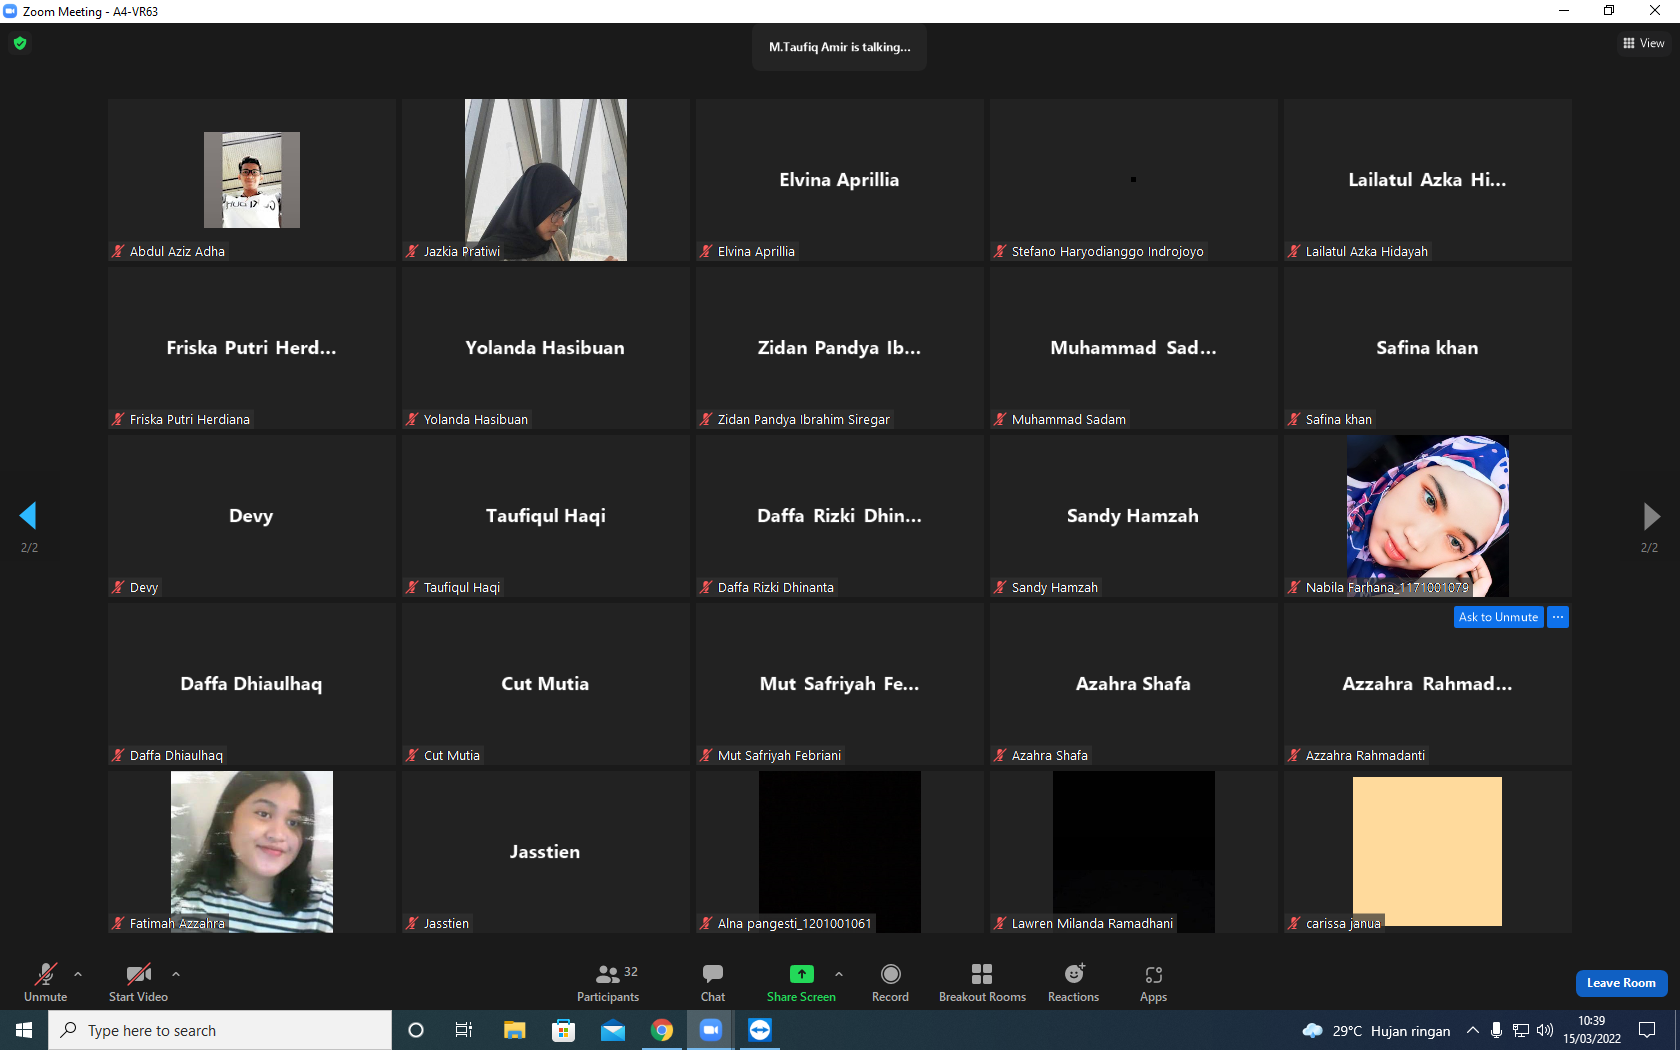Open more options for Azzahra Rahmadanti

[x=1558, y=617]
